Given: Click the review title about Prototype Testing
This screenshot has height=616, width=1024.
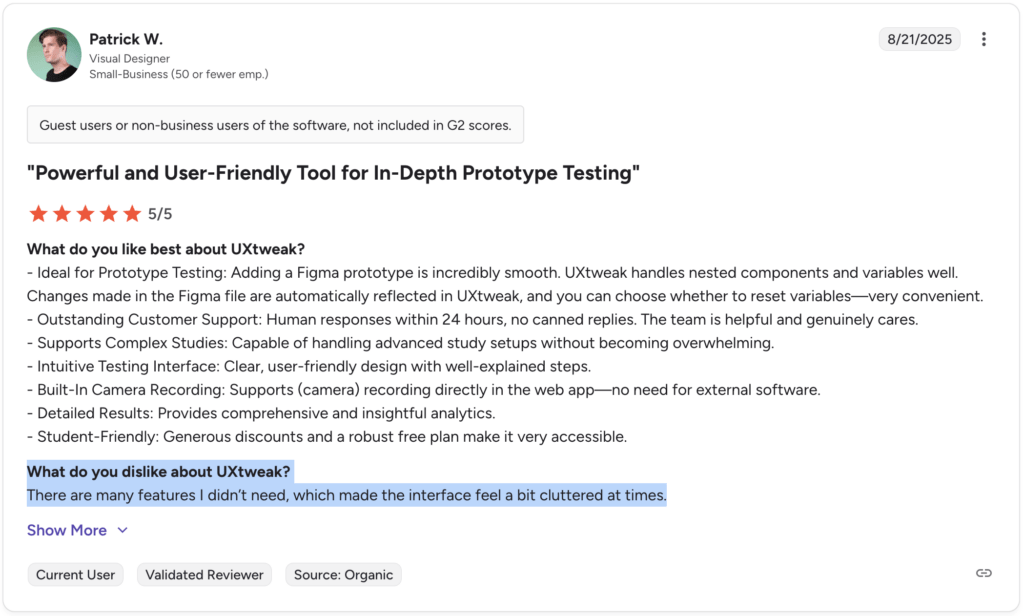Looking at the screenshot, I should [333, 173].
